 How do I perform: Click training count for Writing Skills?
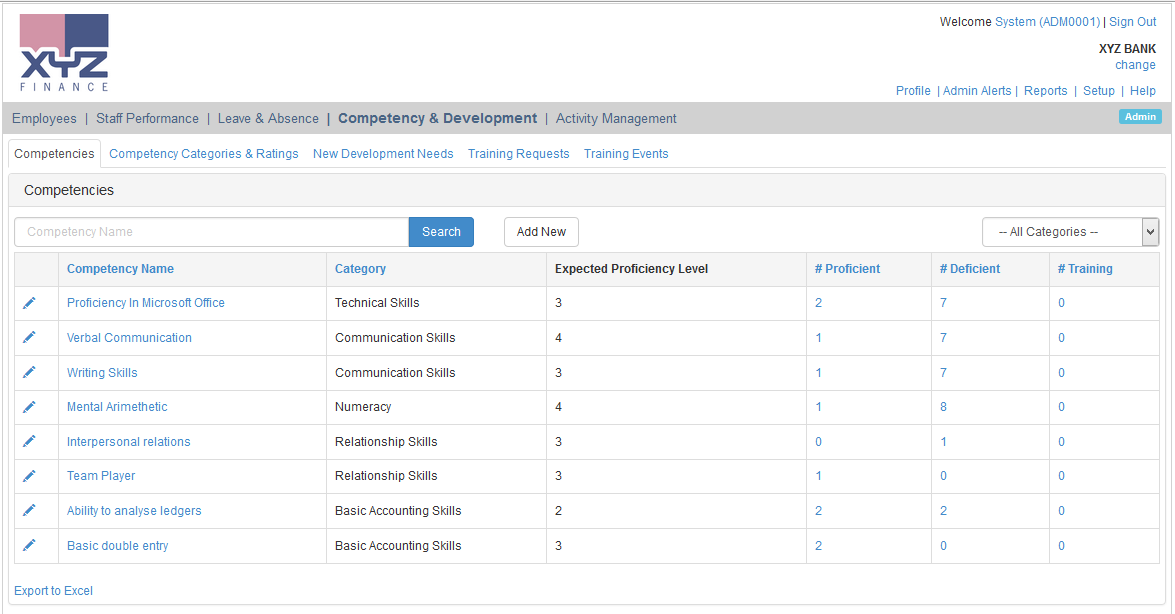1061,373
